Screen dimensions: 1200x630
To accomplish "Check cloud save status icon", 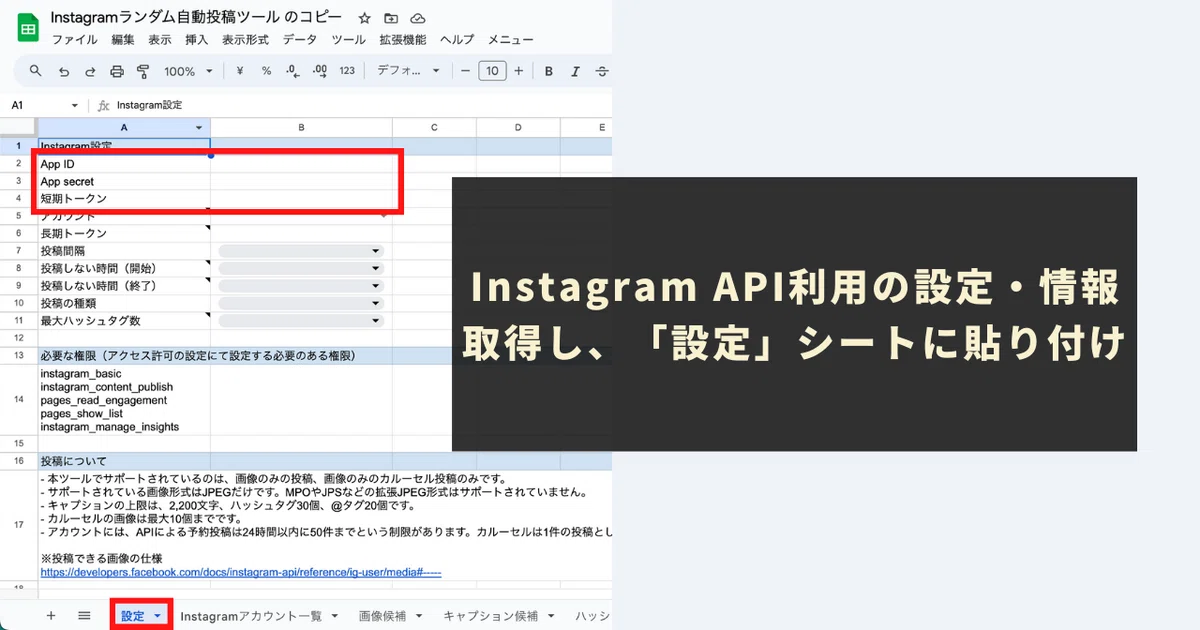I will point(418,18).
